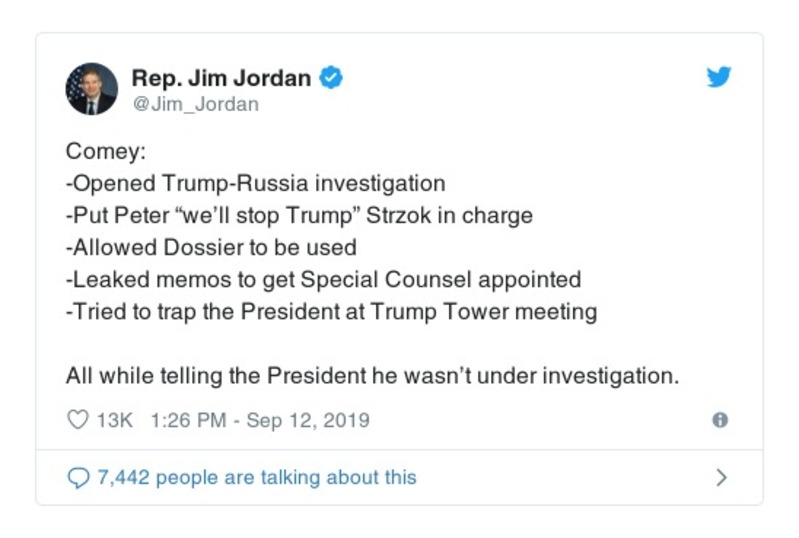Click the line mentioning Strzok in charge
The width and height of the screenshot is (799, 538).
click(299, 216)
